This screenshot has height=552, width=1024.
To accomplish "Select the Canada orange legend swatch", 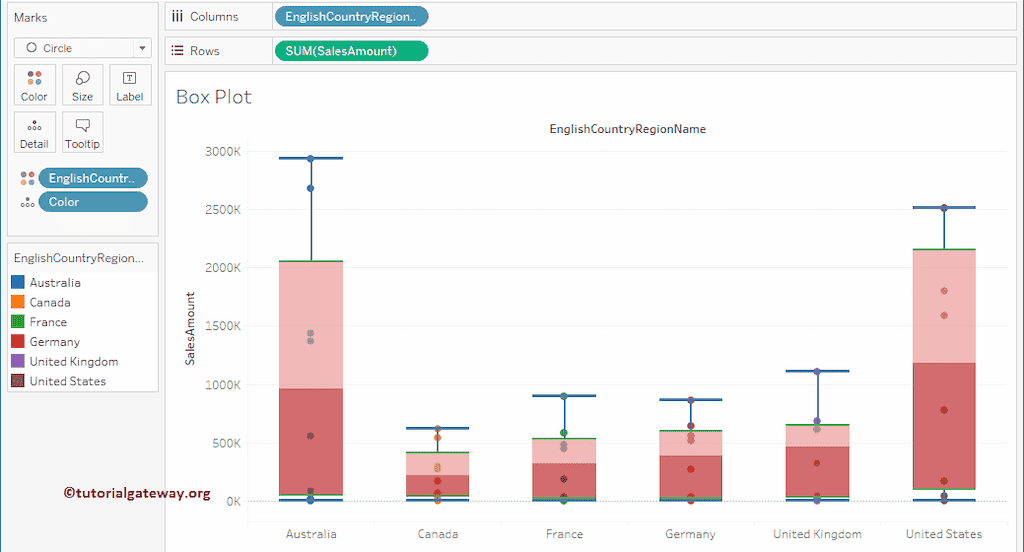I will 17,302.
